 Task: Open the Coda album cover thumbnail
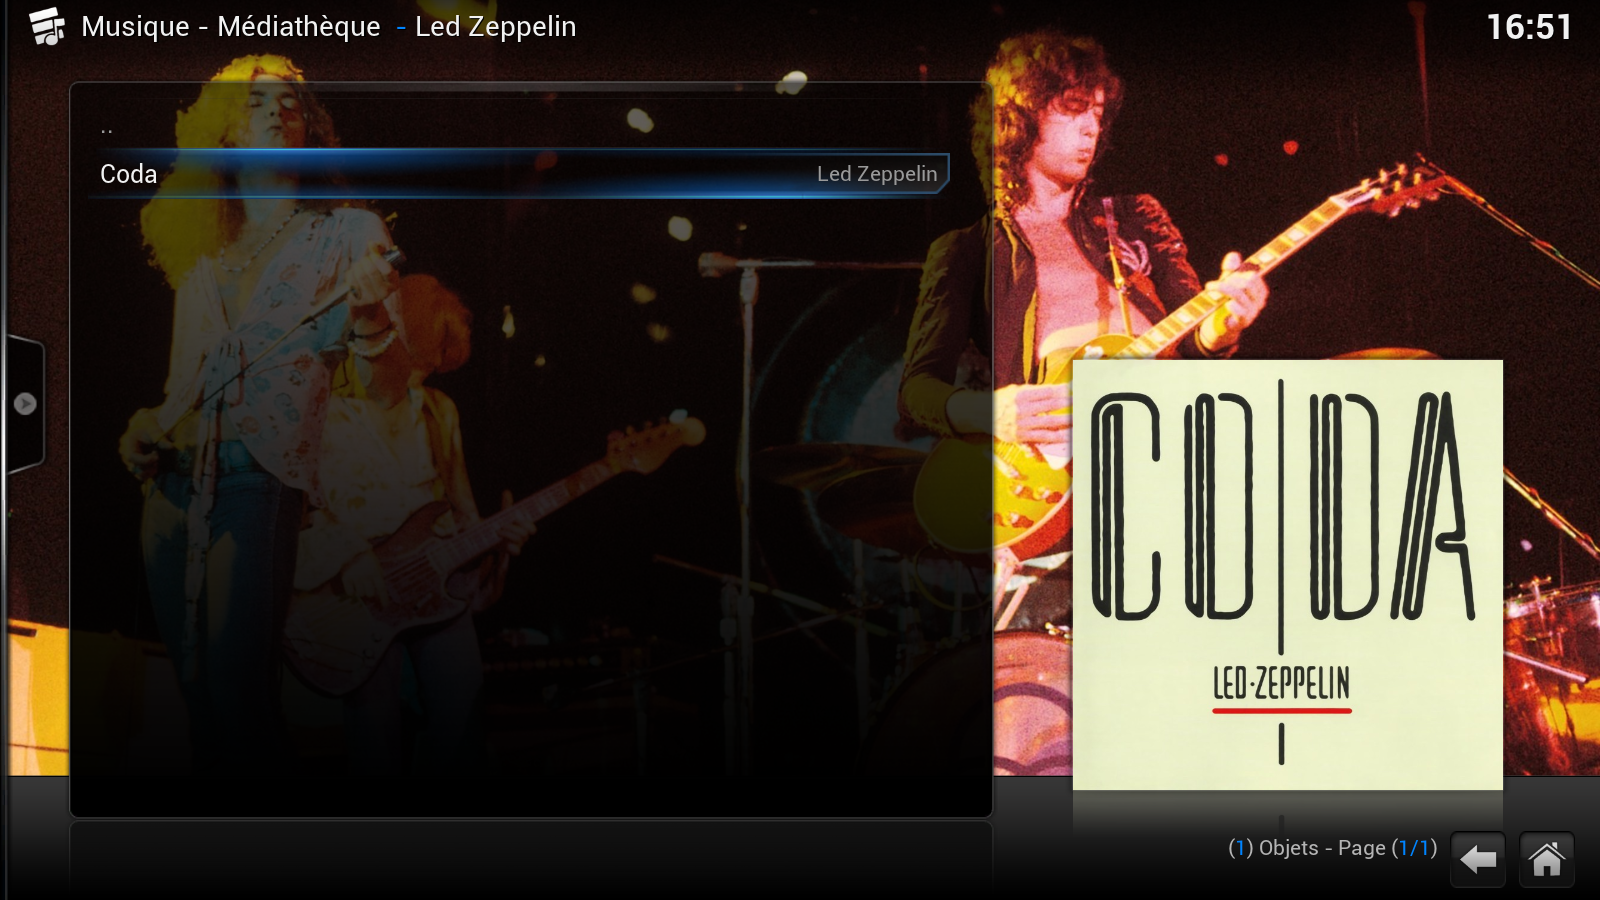(1287, 575)
